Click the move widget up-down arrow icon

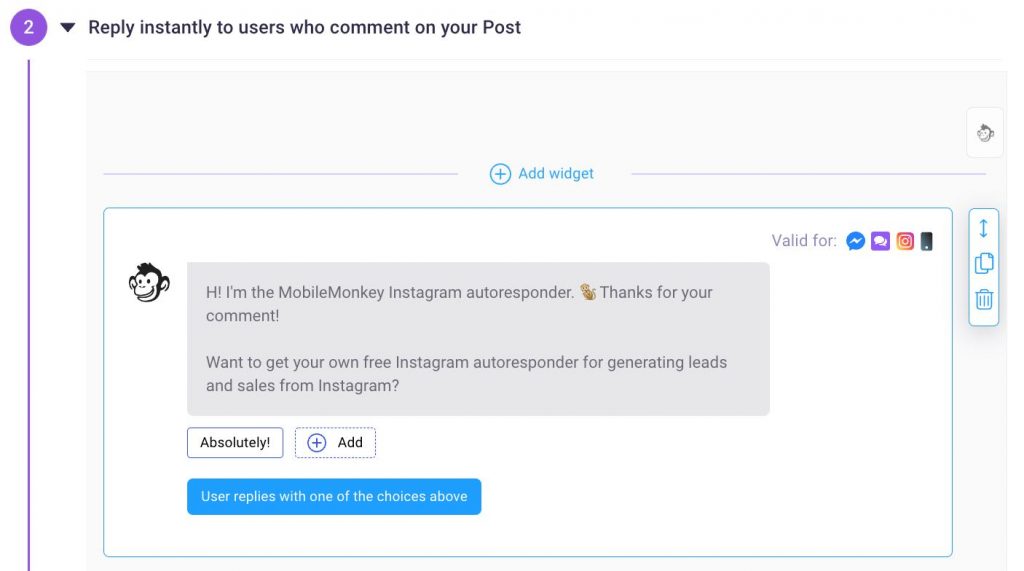(x=984, y=228)
